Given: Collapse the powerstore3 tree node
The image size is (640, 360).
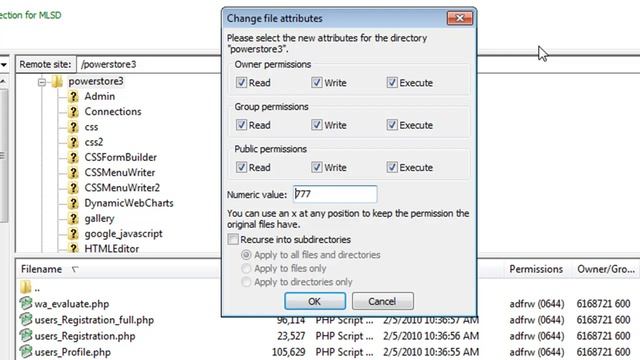Looking at the screenshot, I should (x=42, y=82).
